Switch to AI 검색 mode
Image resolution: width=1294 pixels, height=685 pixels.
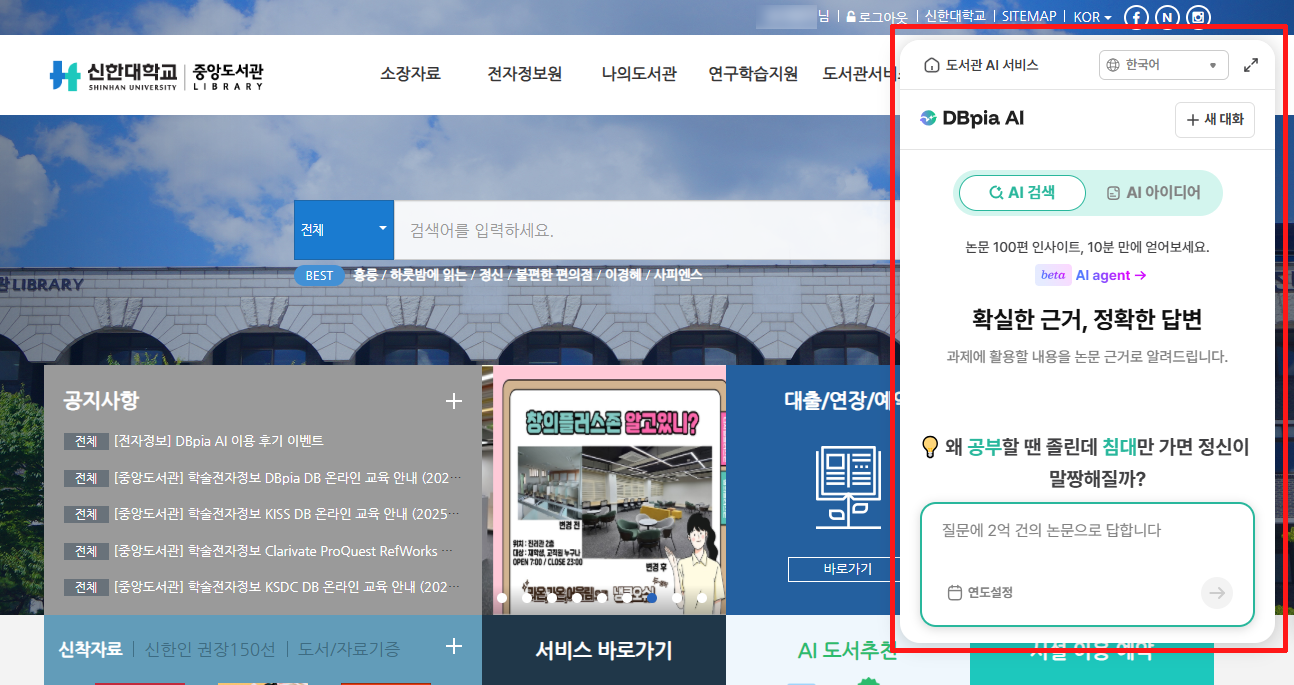pyautogui.click(x=1021, y=193)
